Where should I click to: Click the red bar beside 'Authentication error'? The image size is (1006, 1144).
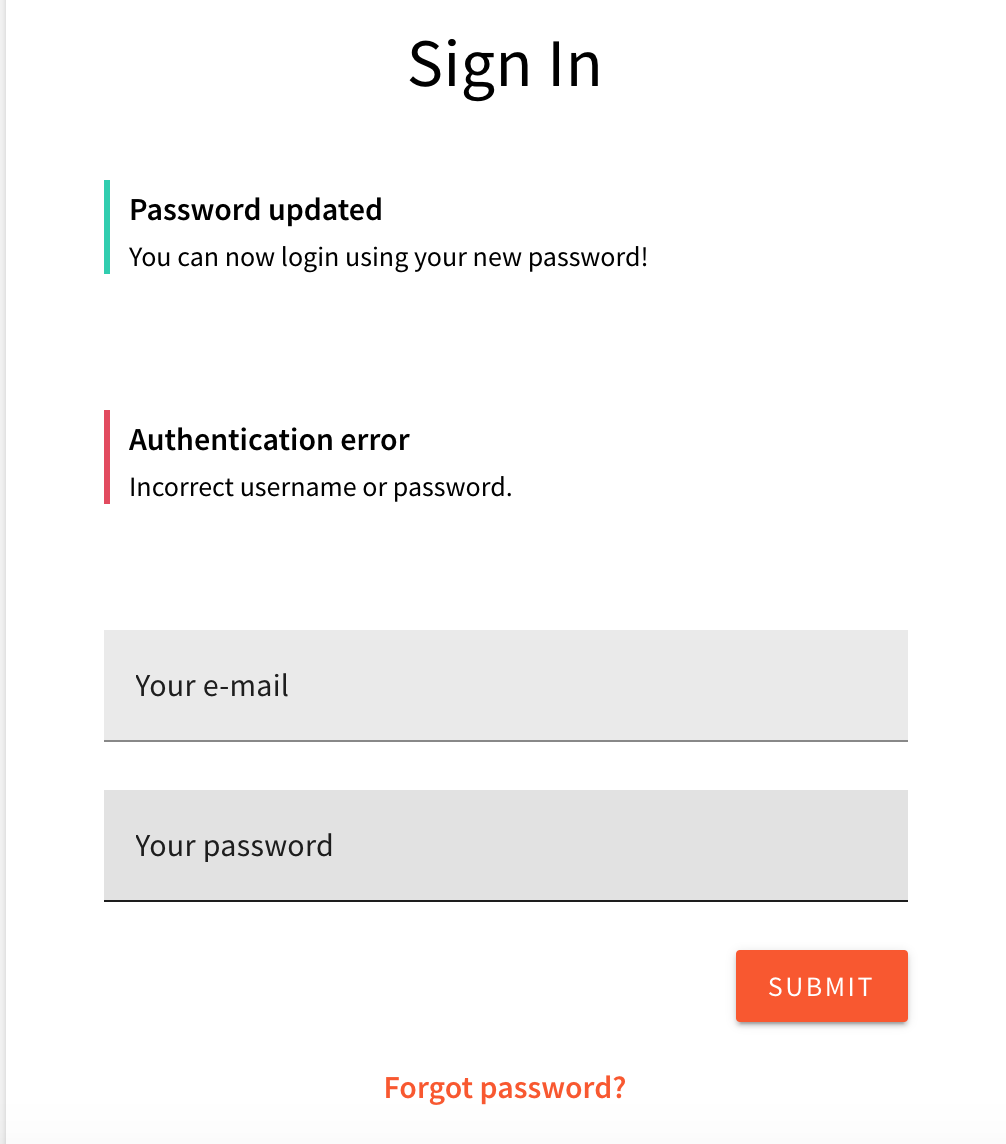tap(107, 455)
